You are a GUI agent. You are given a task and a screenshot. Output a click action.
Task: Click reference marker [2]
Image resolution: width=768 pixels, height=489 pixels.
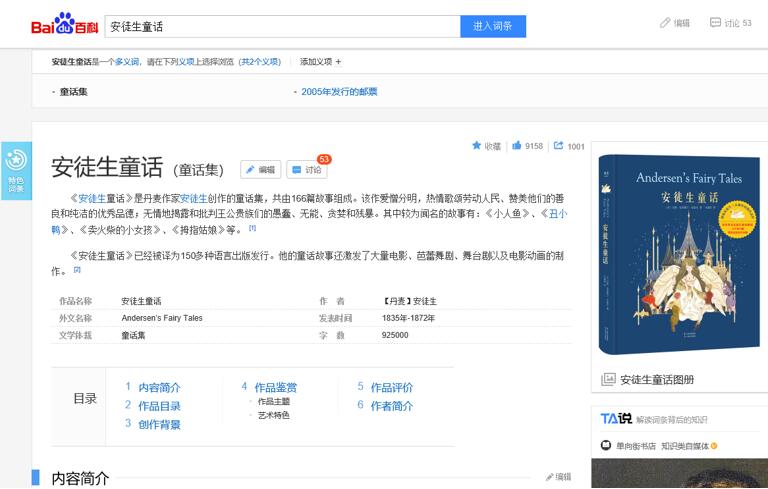click(x=77, y=269)
